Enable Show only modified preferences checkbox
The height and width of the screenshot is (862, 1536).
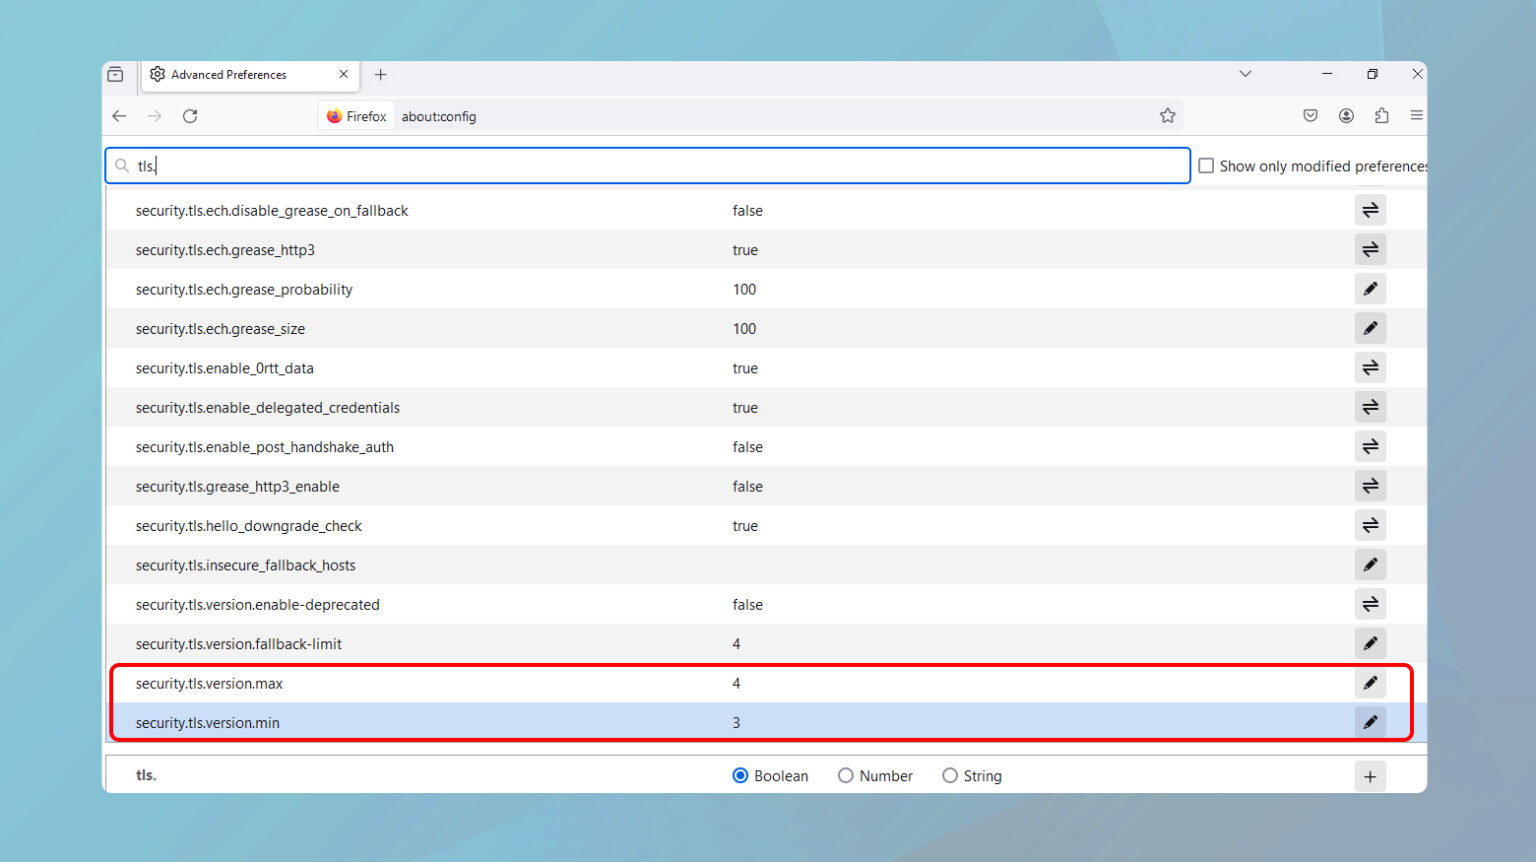tap(1206, 166)
